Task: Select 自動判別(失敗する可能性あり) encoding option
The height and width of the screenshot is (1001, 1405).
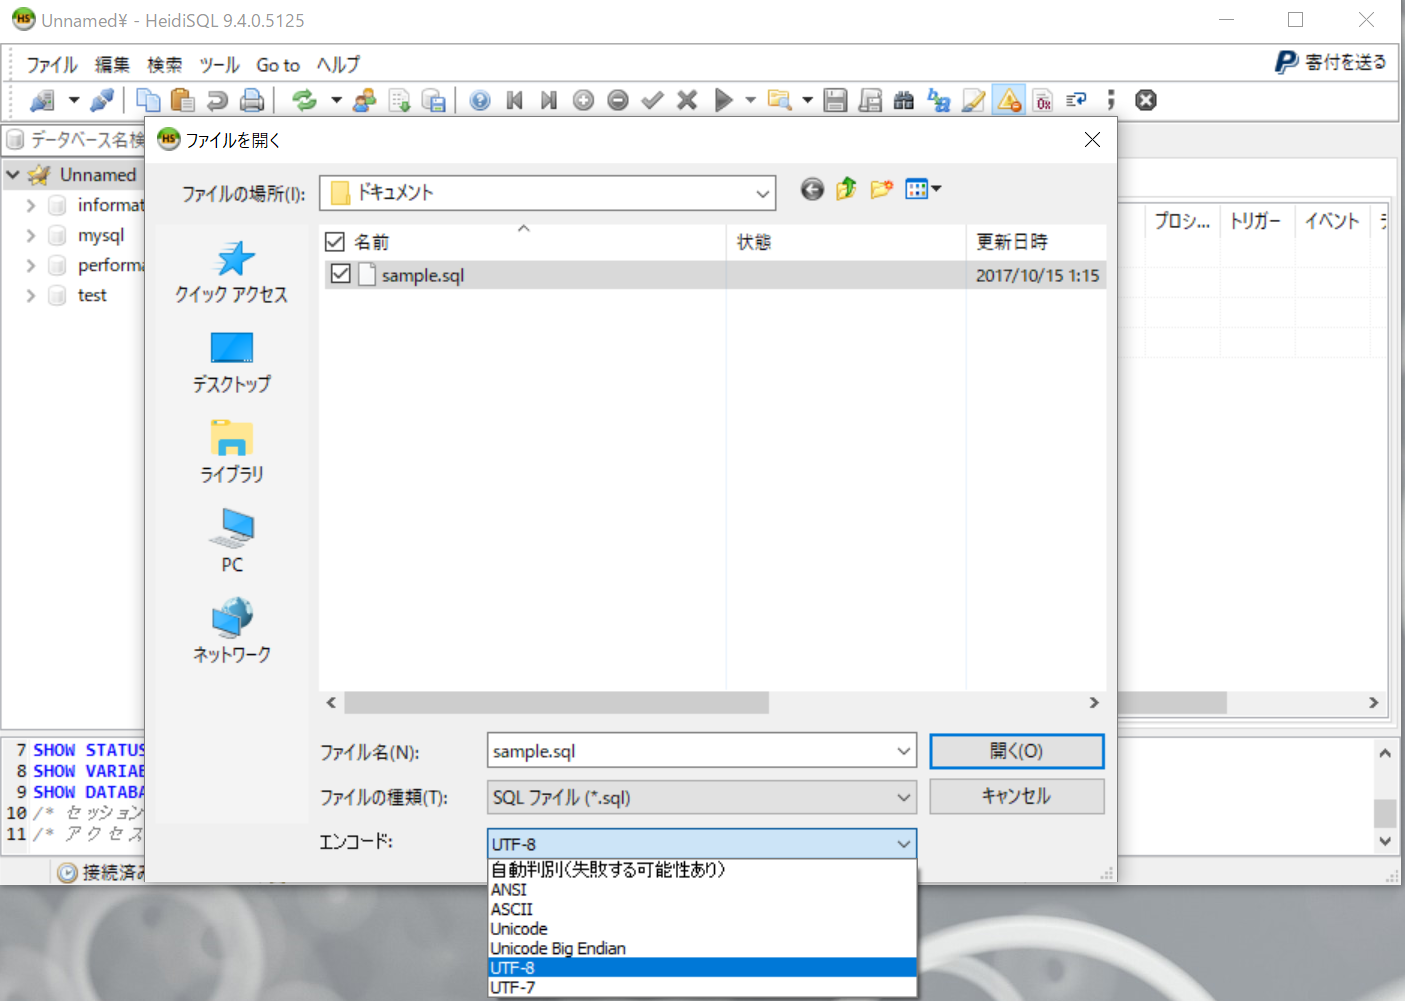Action: [702, 870]
